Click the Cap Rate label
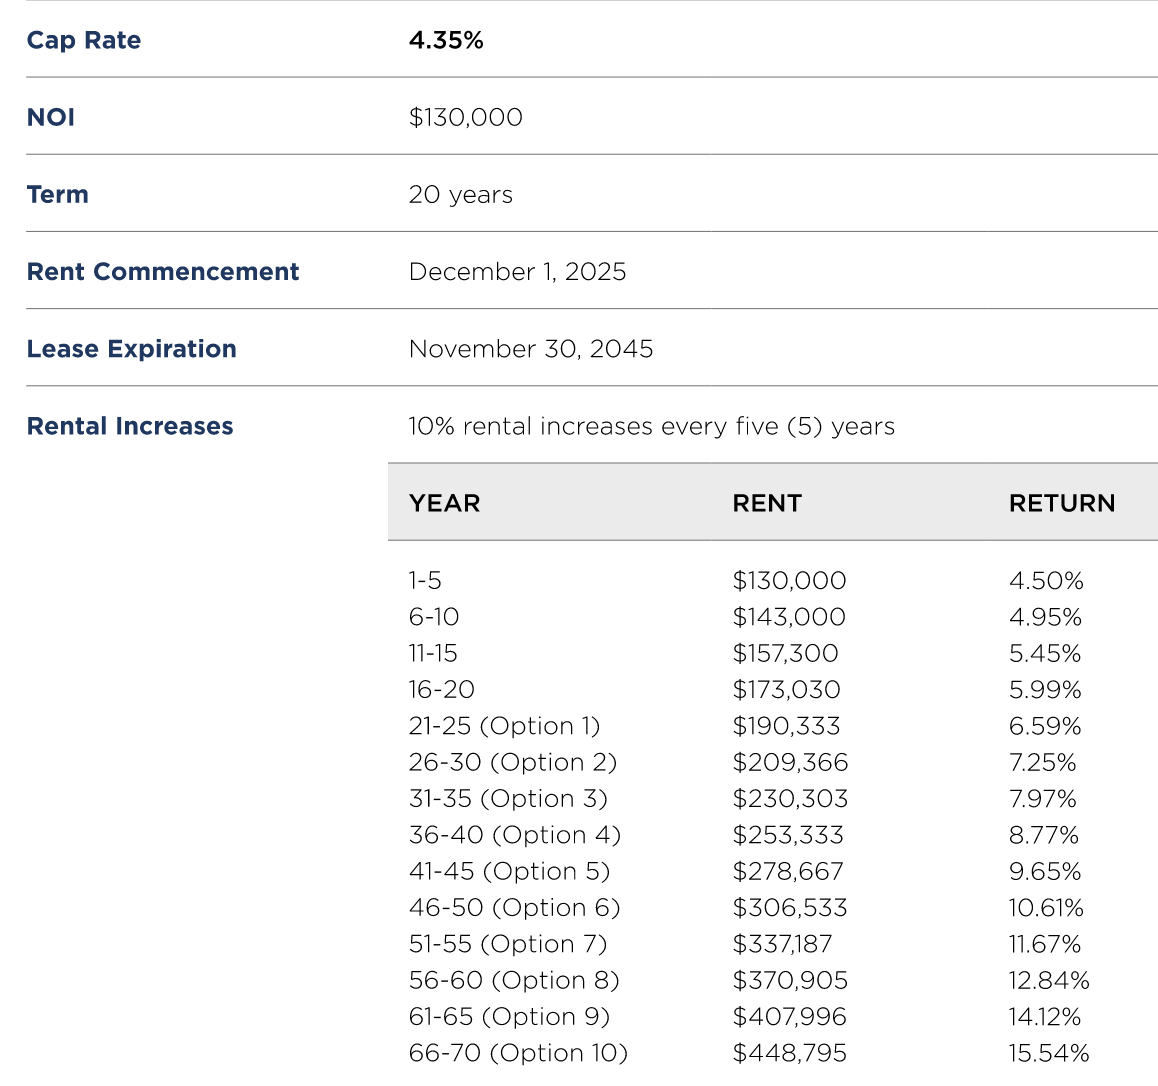Screen dimensions: 1158x1086 pos(83,40)
